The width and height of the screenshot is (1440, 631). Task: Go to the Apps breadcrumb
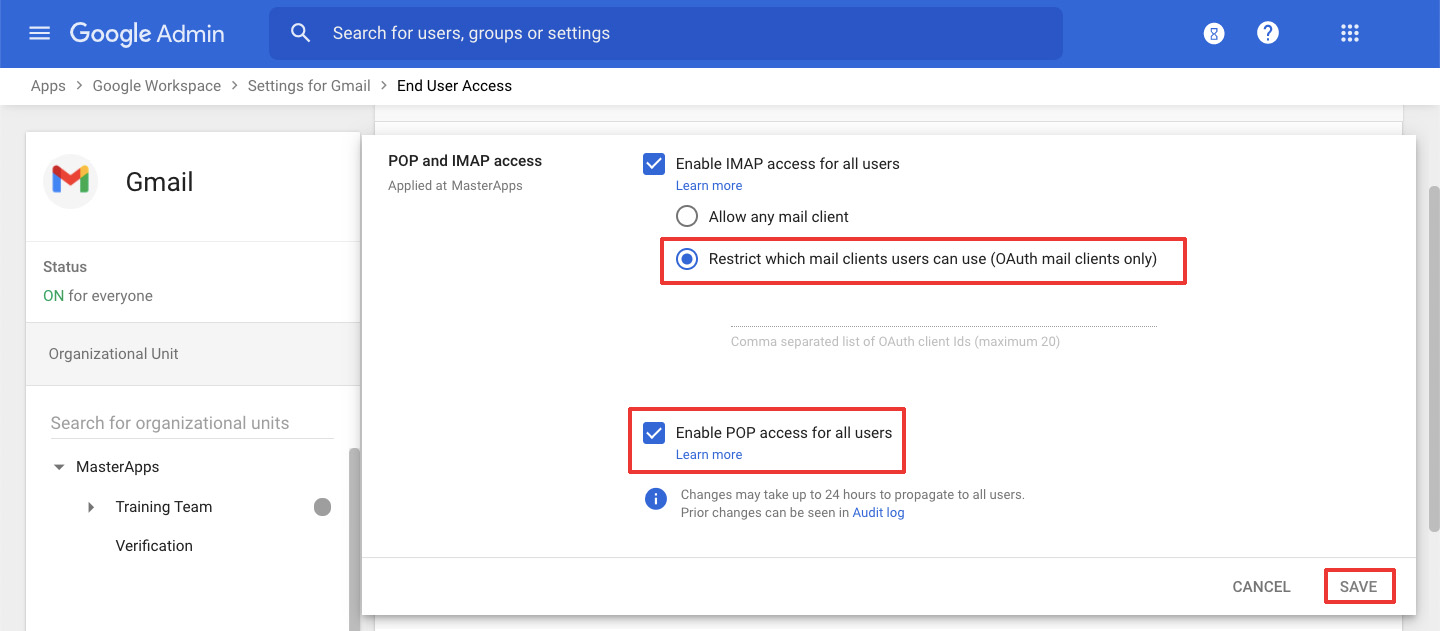(47, 85)
